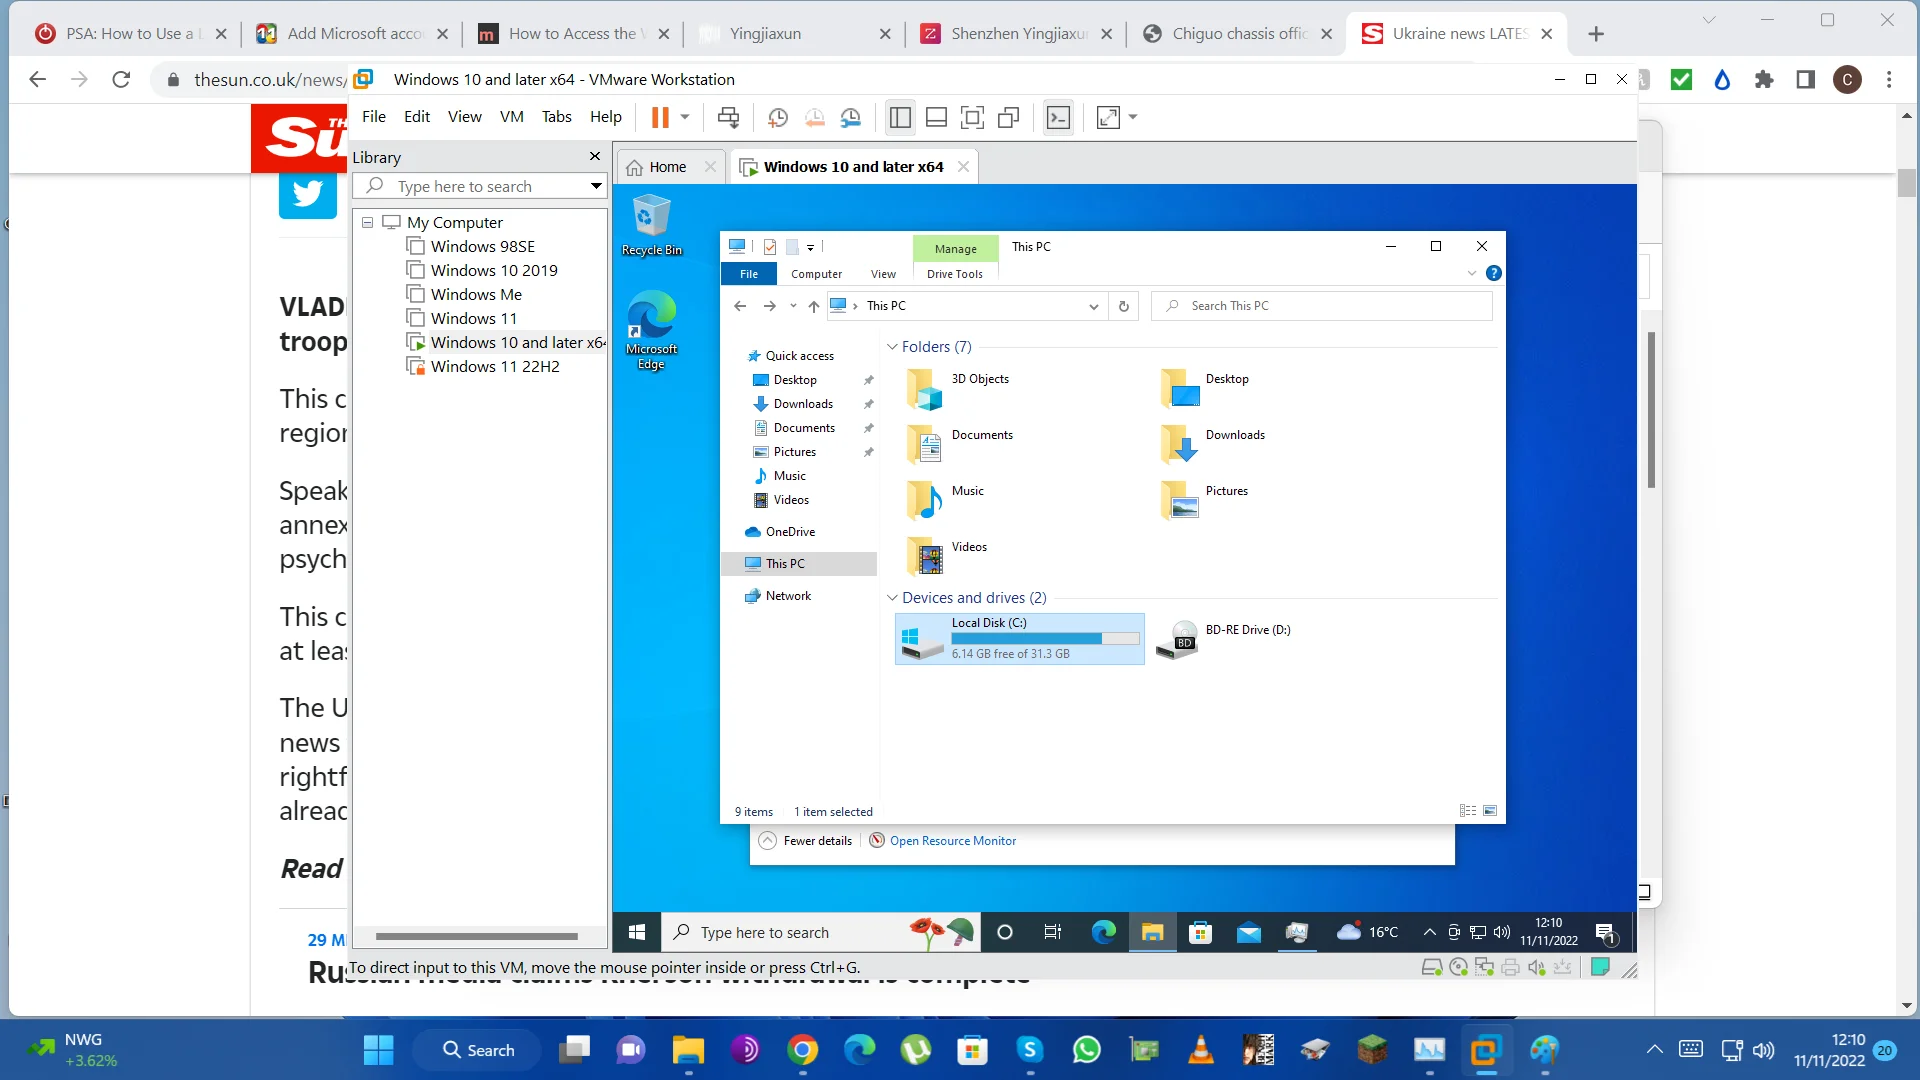Toggle the VMware library sidebar view
Screen dimensions: 1920x1080
900,117
